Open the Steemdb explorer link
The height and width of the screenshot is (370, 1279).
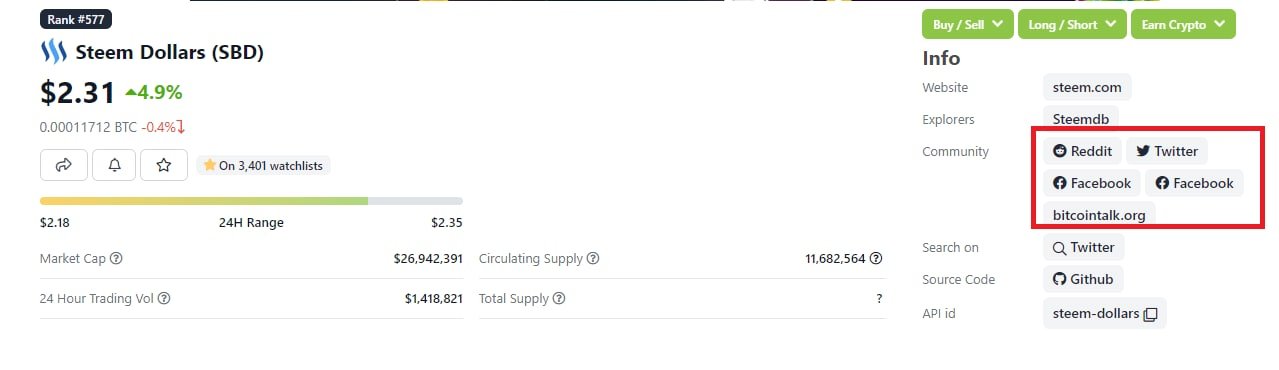click(1080, 119)
